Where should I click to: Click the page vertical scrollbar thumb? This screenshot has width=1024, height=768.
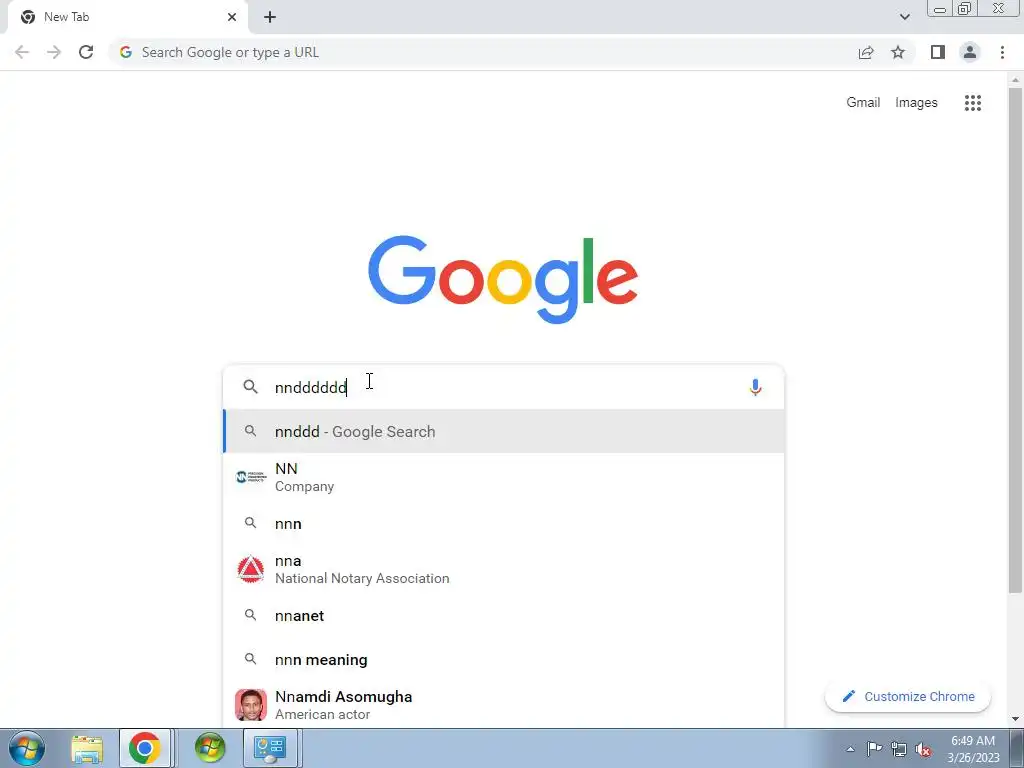(1015, 340)
